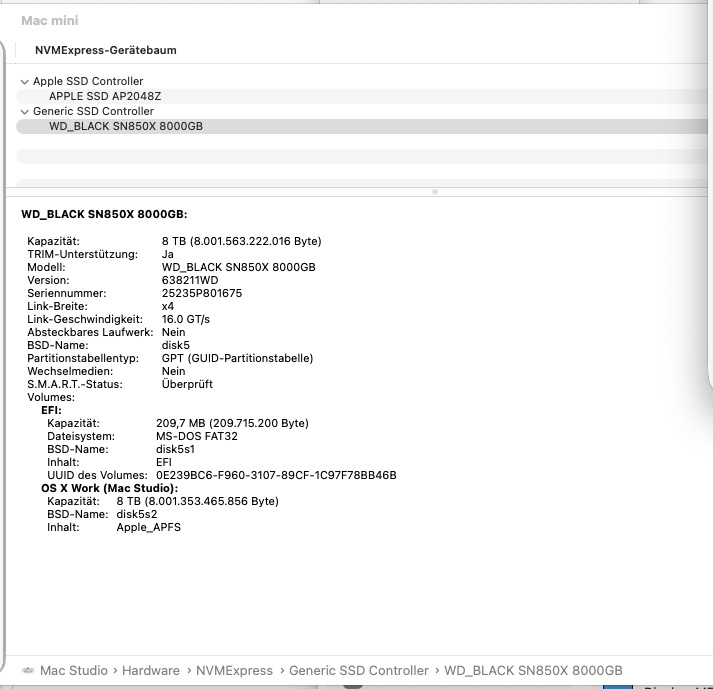Click the pane splitter handle dot

coord(435,192)
